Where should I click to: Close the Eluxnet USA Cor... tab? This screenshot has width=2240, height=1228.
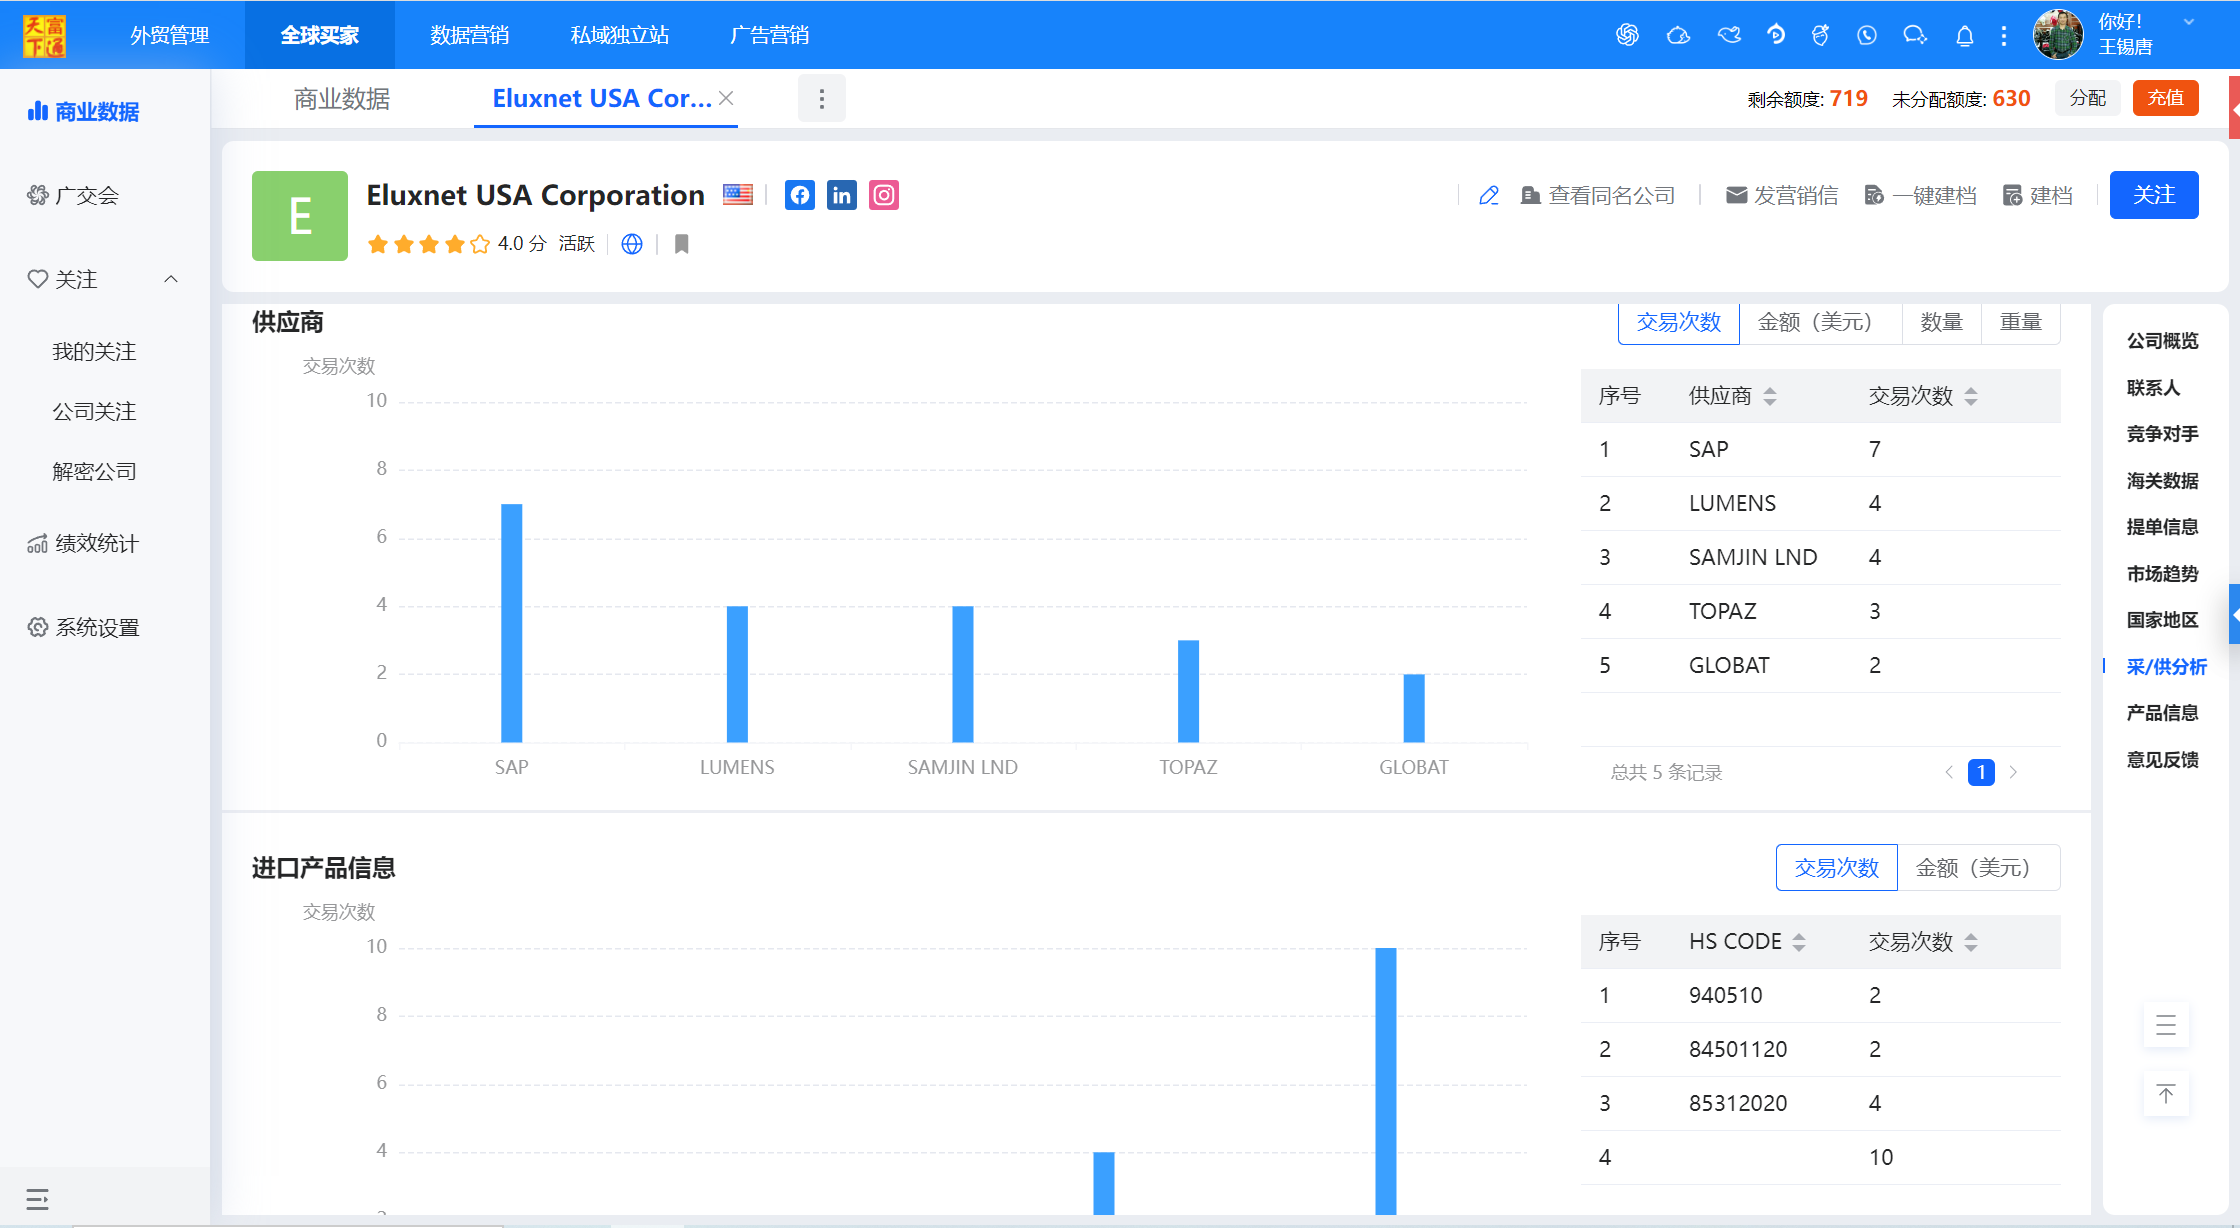(x=726, y=98)
